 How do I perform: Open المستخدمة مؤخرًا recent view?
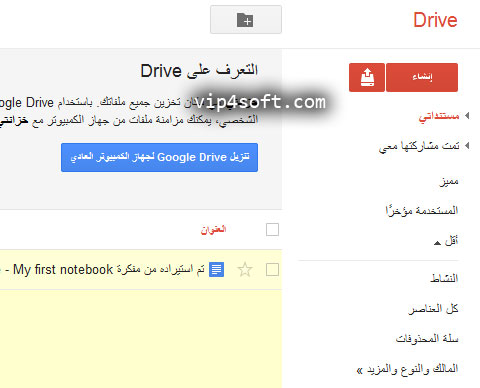click(x=422, y=210)
